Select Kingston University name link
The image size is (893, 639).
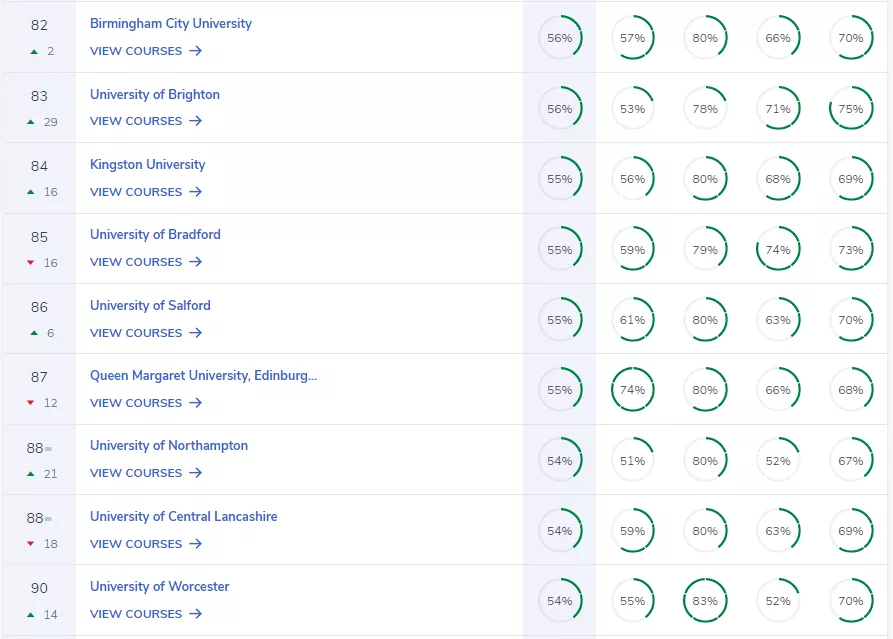click(x=147, y=164)
